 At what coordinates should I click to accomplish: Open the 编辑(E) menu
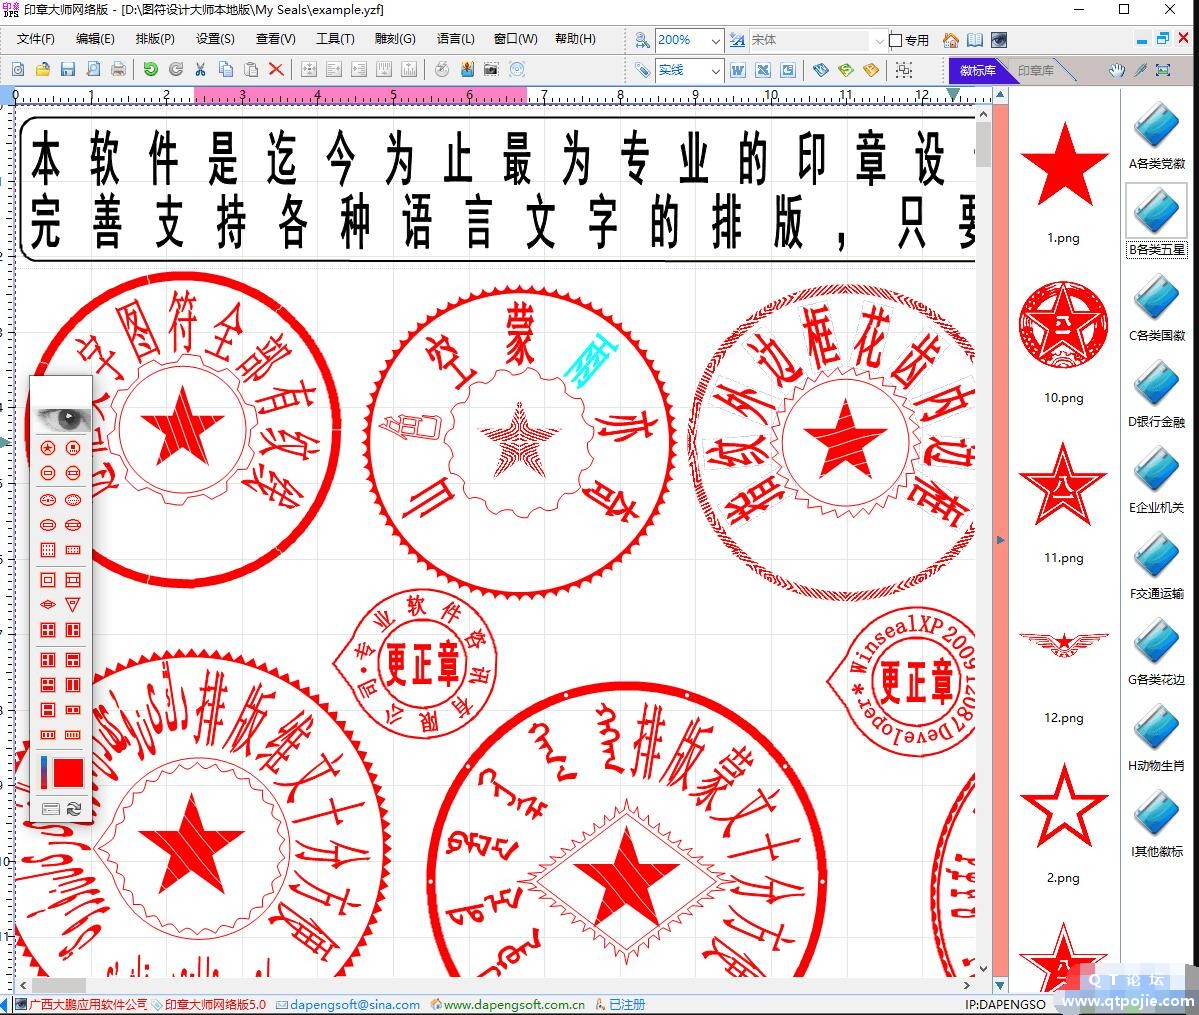tap(96, 39)
